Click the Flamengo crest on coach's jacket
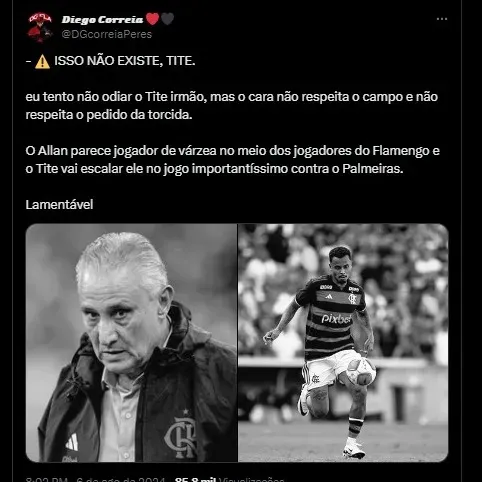482x482 pixels. tap(181, 438)
